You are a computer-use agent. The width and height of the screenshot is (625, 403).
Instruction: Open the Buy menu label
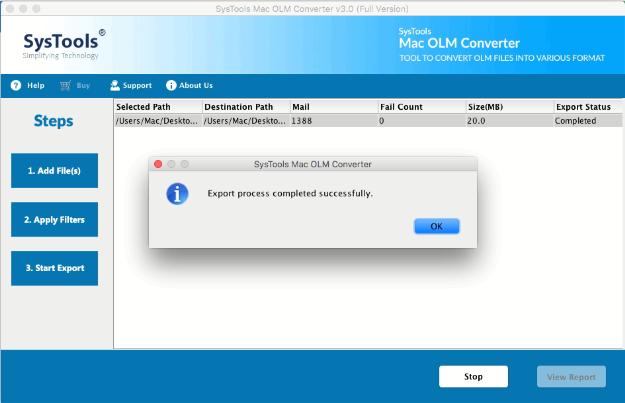pyautogui.click(x=83, y=85)
